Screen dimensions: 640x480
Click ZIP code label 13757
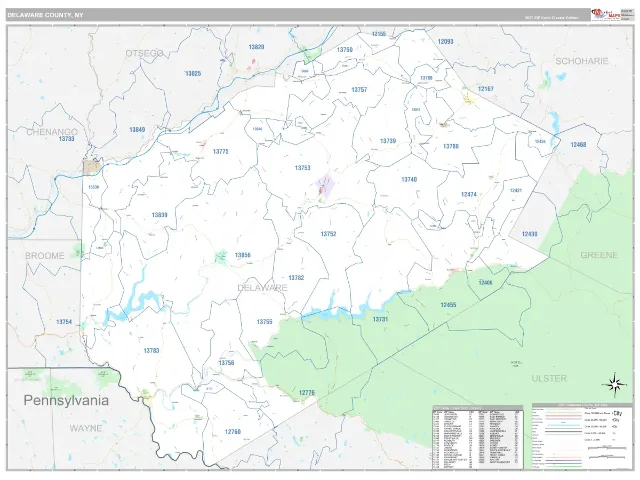[359, 89]
